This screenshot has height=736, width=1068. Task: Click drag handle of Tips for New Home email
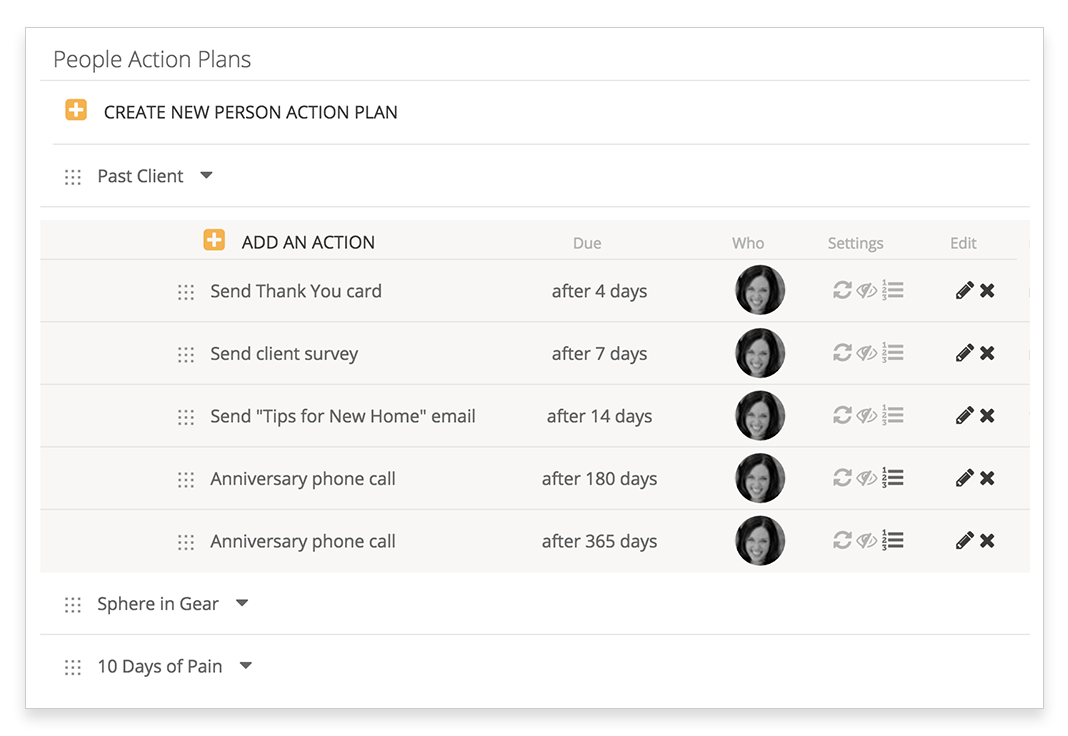point(186,417)
